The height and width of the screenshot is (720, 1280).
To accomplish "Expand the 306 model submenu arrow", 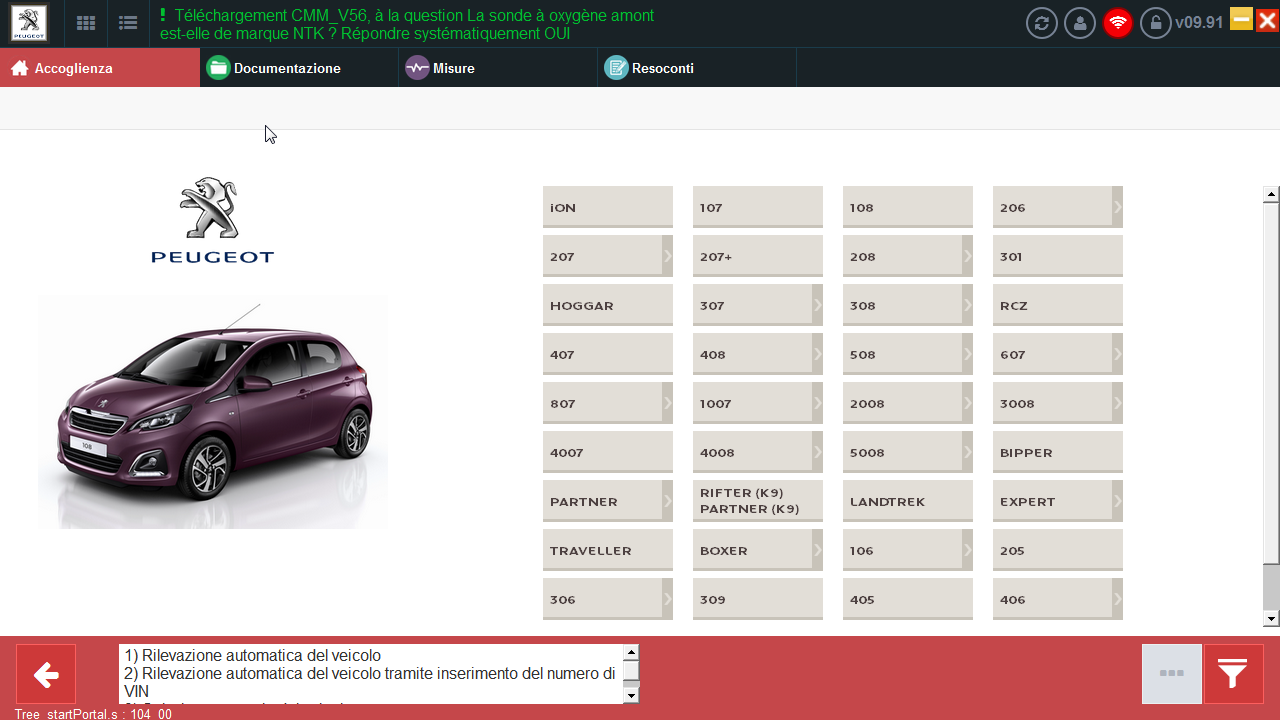I will click(667, 599).
